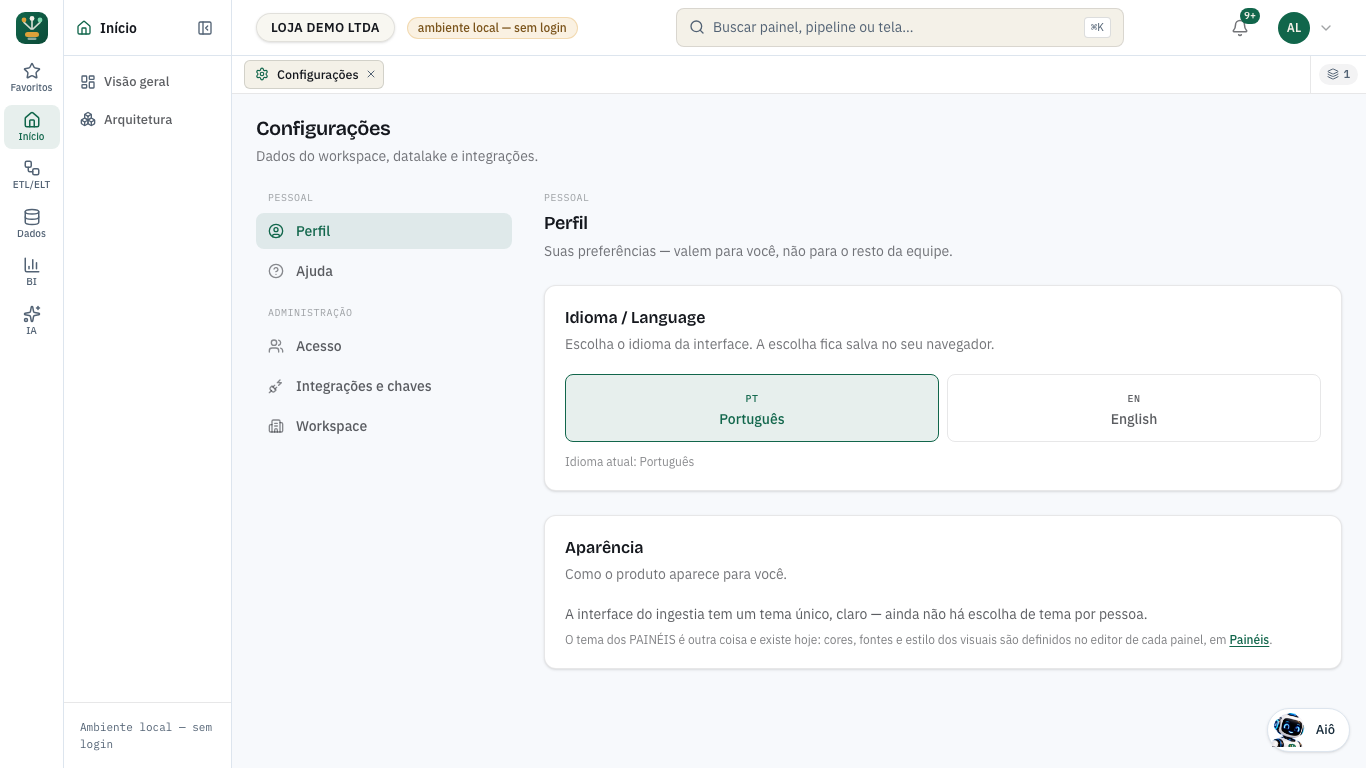Open Workspace settings

[x=384, y=426]
